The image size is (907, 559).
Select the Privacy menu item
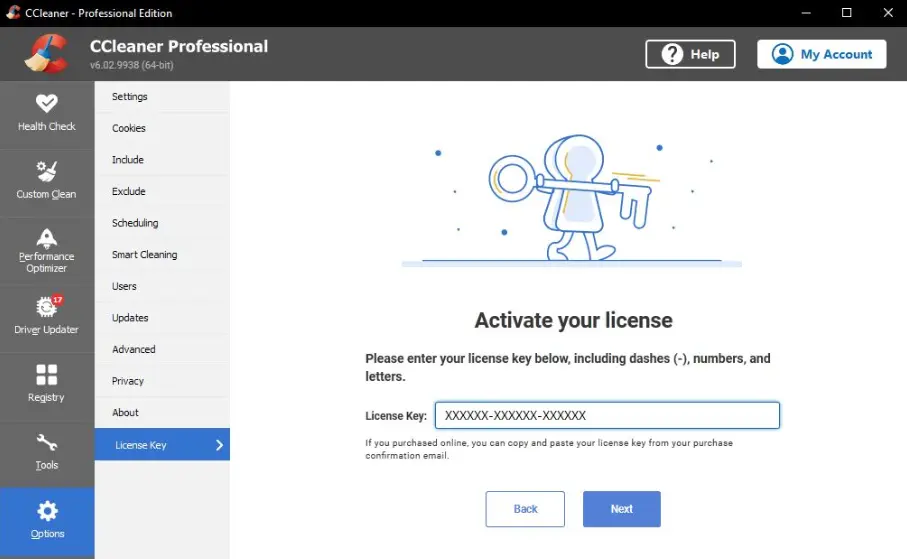coord(163,381)
